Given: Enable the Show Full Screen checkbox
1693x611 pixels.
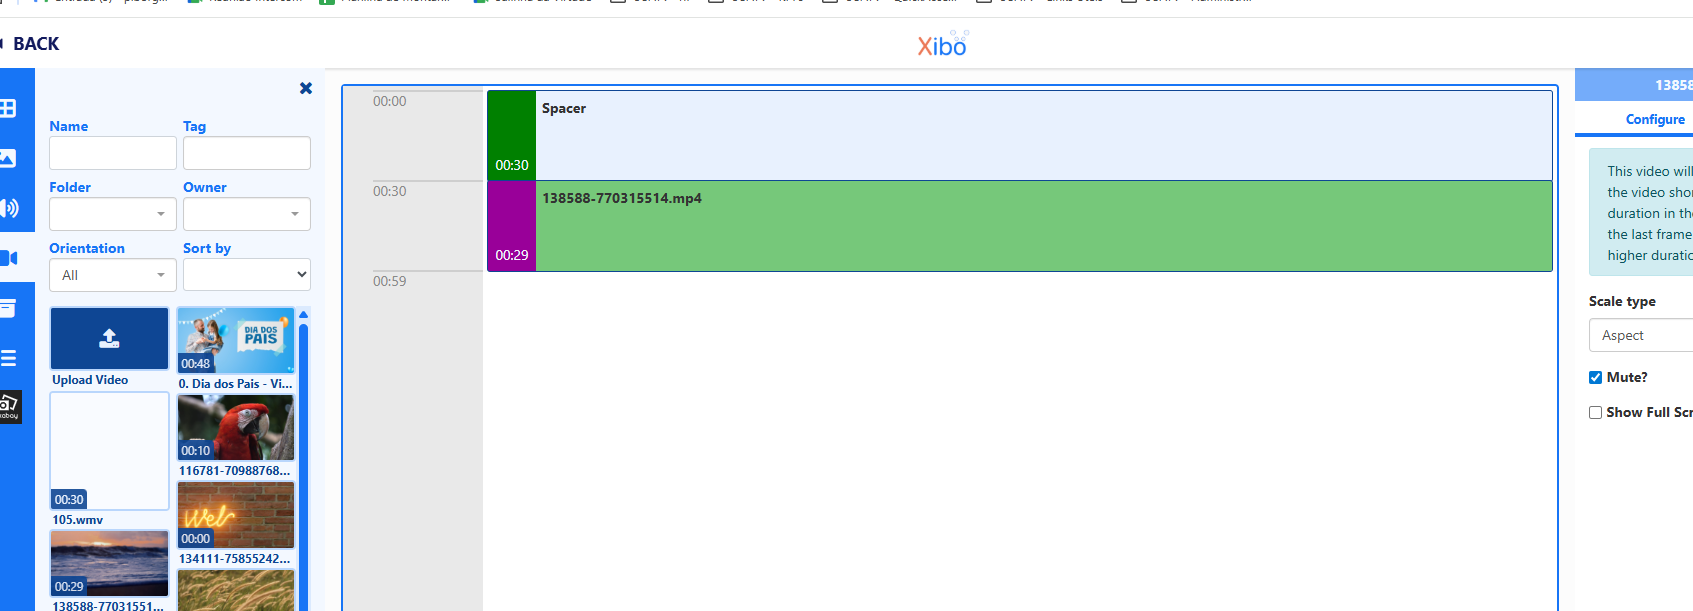Looking at the screenshot, I should (x=1595, y=412).
